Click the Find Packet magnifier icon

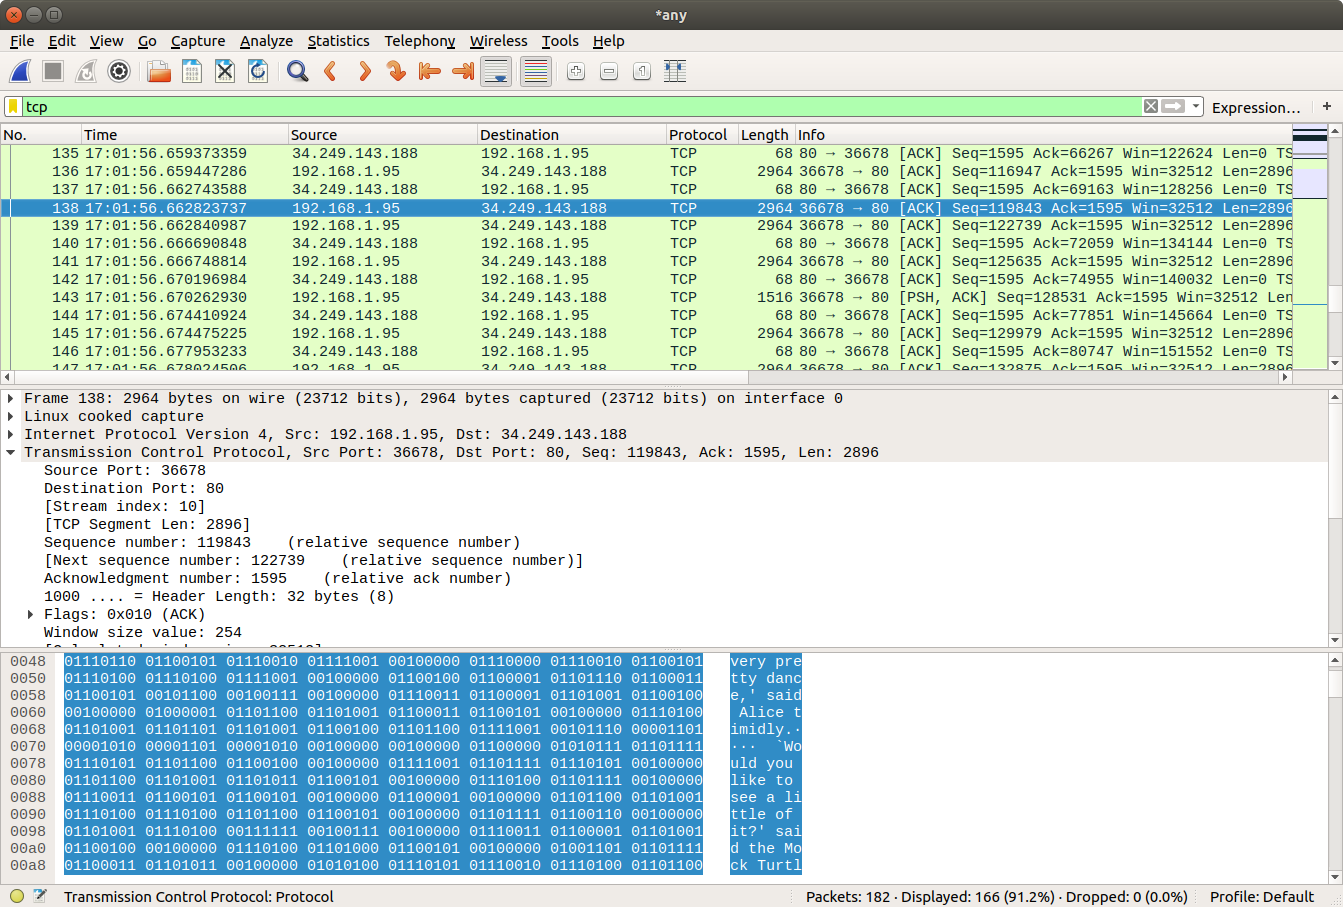(x=297, y=71)
